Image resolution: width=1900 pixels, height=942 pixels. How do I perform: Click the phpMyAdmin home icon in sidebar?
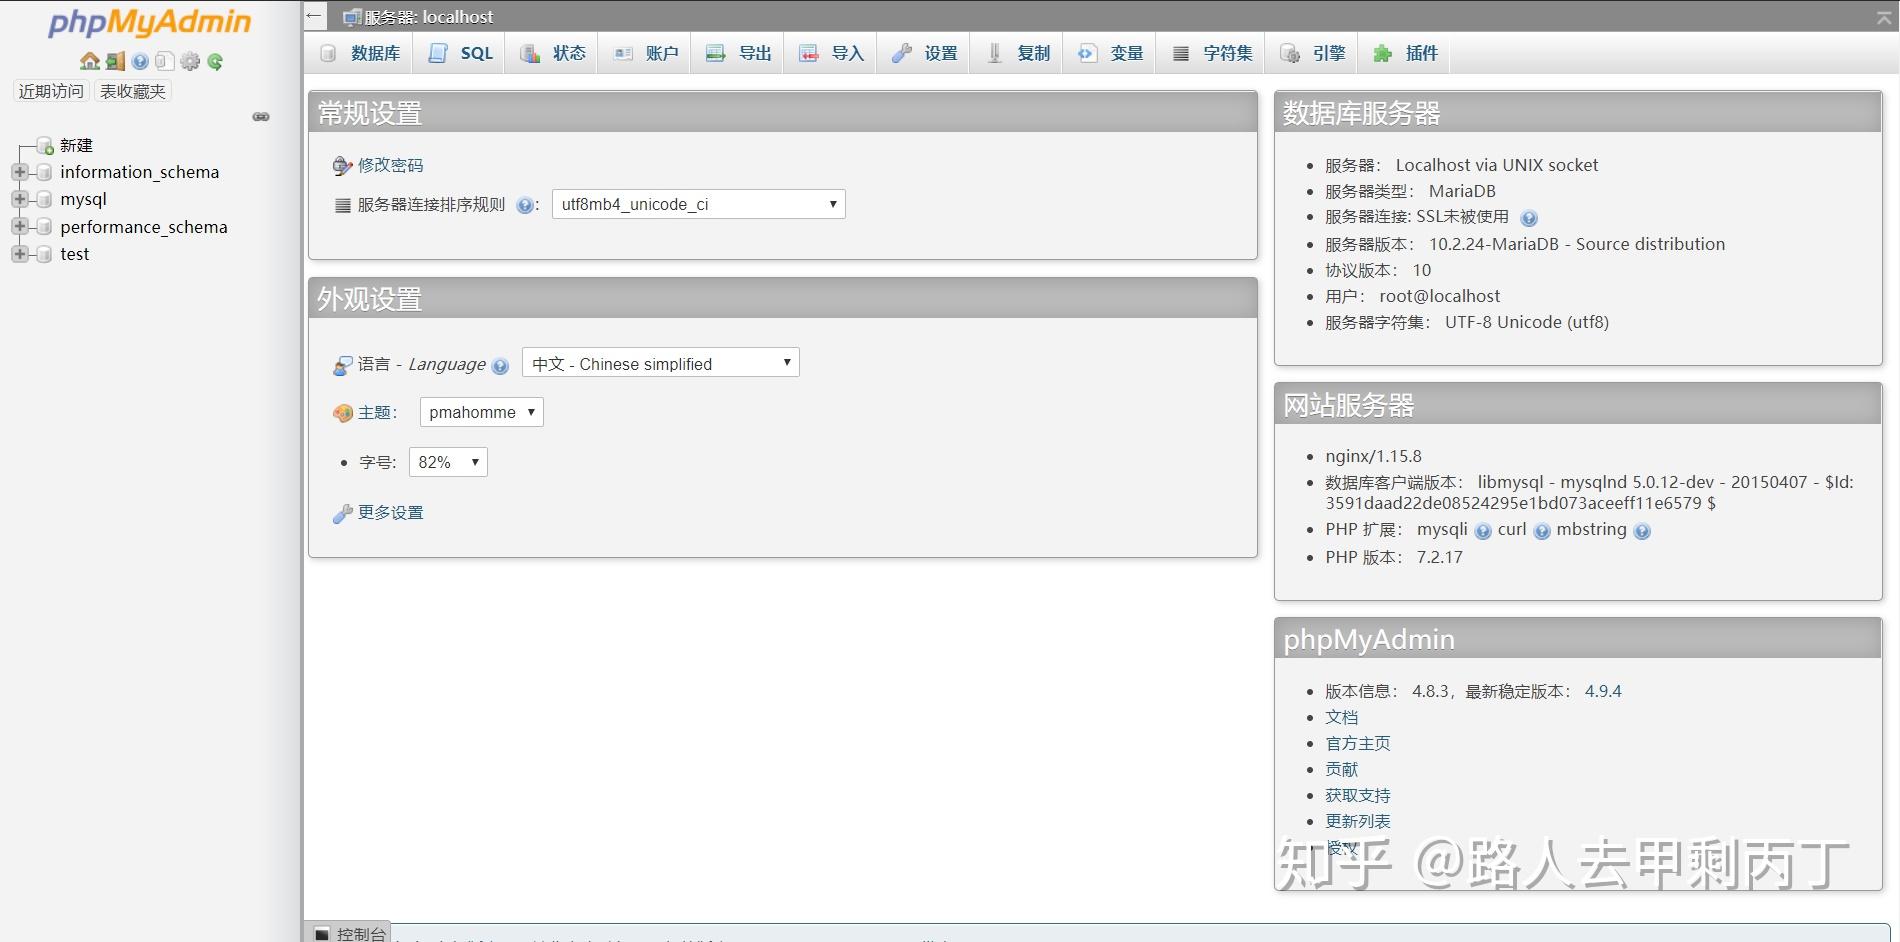click(88, 61)
